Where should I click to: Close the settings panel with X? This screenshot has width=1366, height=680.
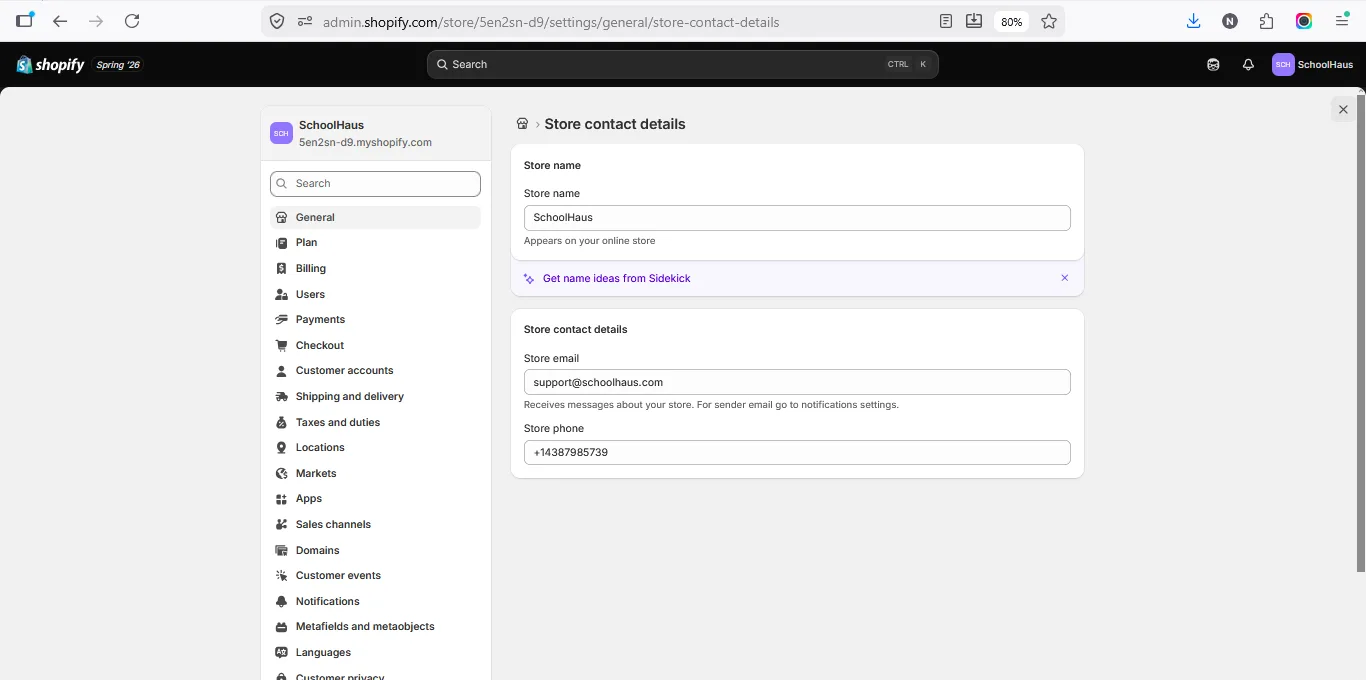pos(1343,110)
